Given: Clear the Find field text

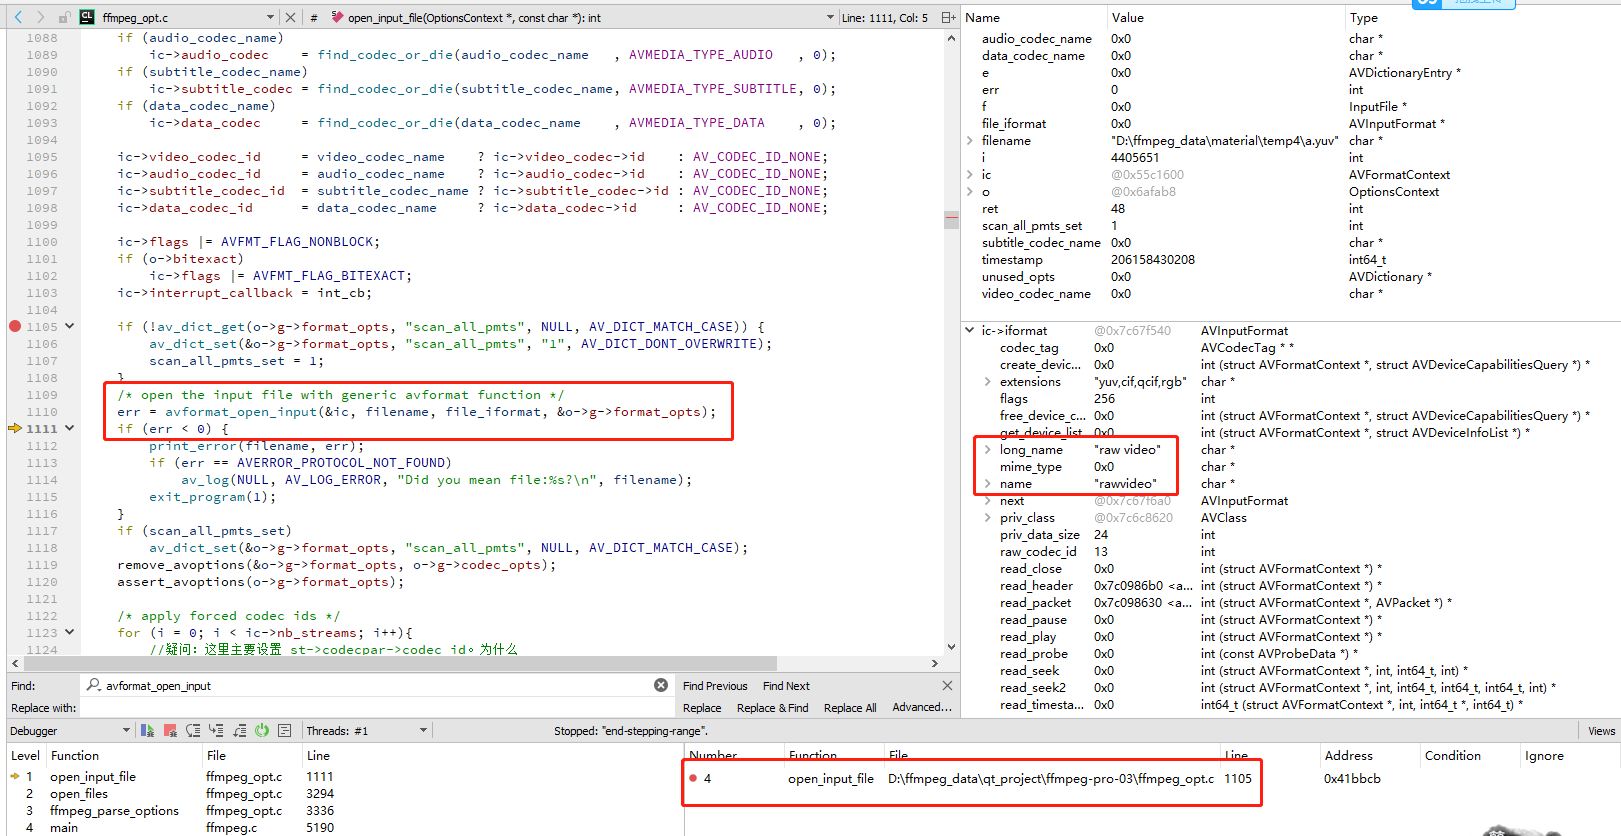Looking at the screenshot, I should coord(661,685).
